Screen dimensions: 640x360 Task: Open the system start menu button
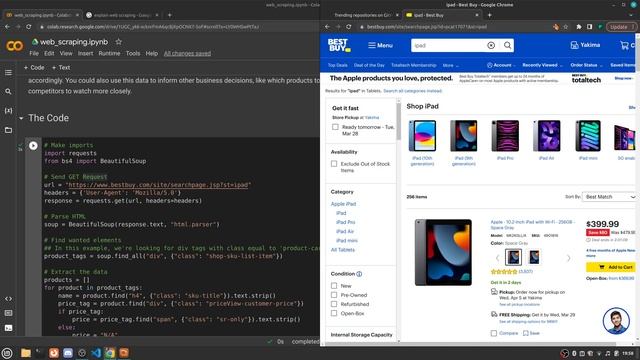(x=7, y=353)
